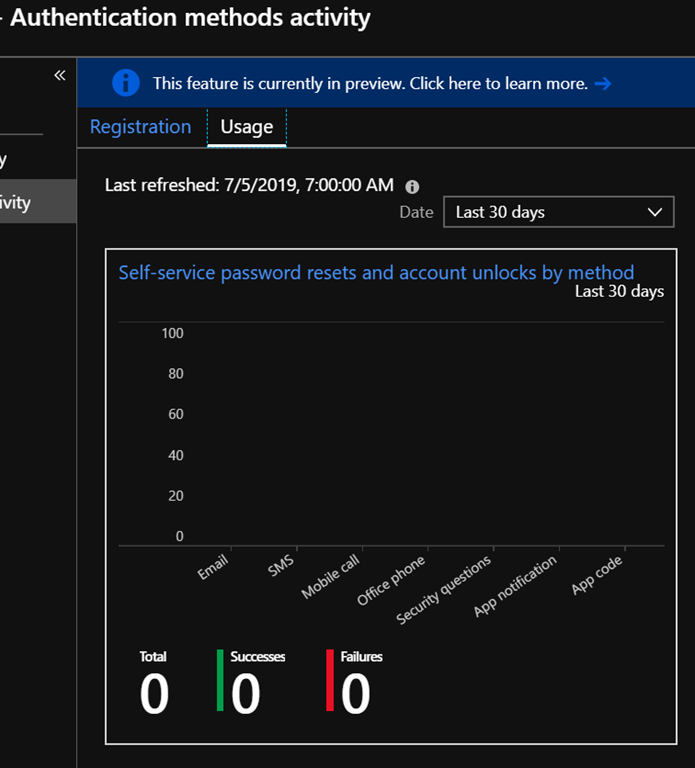Select the App code axis label

click(597, 575)
